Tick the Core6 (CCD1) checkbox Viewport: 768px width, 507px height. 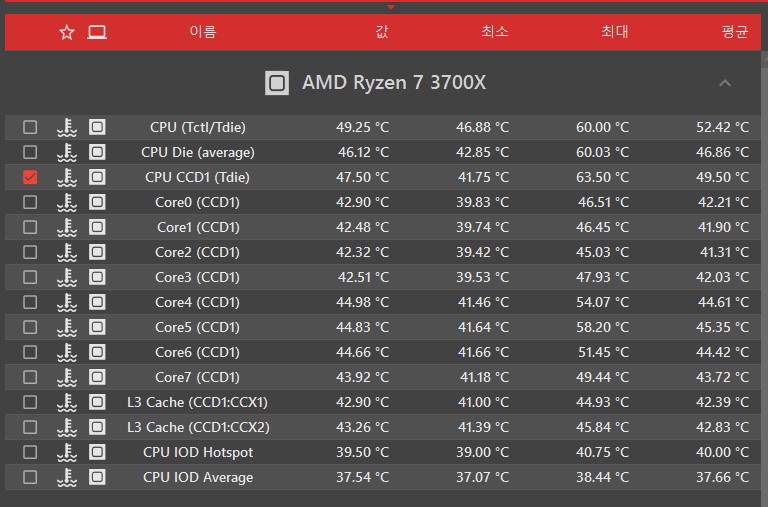click(x=30, y=352)
